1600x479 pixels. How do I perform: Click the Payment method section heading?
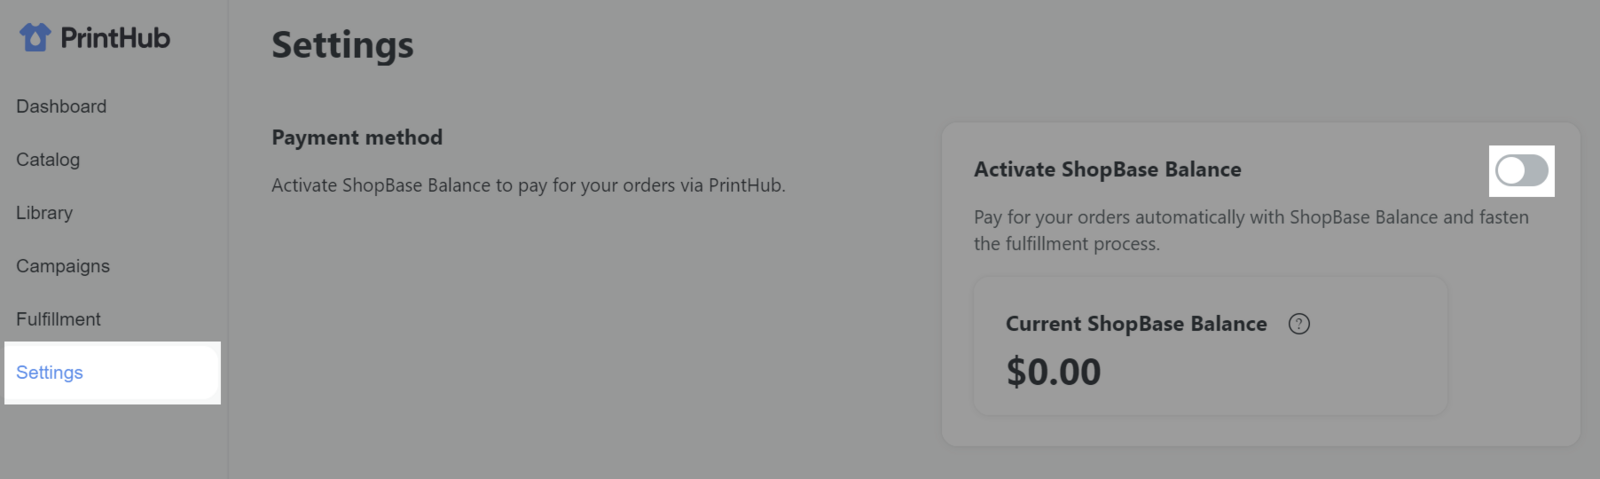pyautogui.click(x=357, y=138)
